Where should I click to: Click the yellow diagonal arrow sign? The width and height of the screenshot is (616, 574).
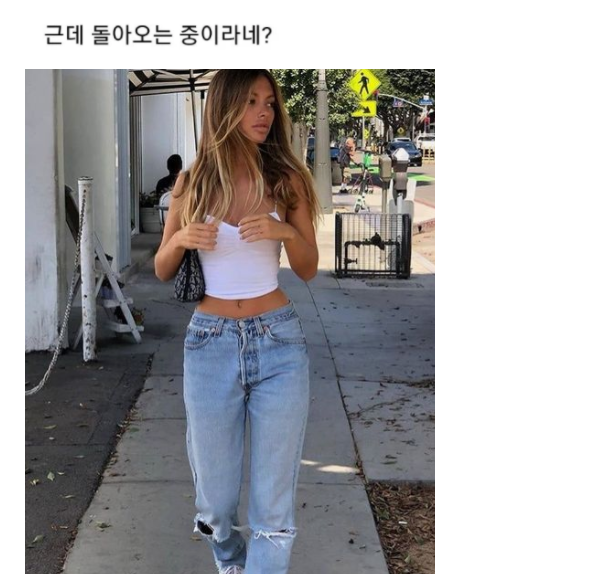365,109
